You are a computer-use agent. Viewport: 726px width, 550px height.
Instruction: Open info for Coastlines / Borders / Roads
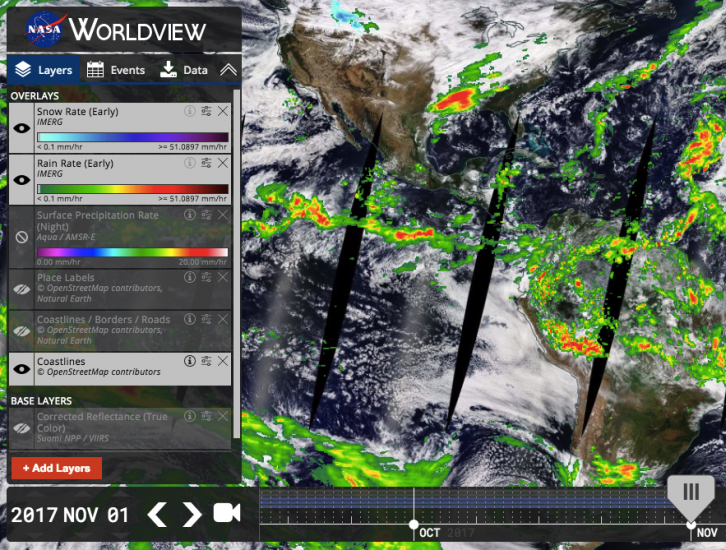pyautogui.click(x=189, y=319)
